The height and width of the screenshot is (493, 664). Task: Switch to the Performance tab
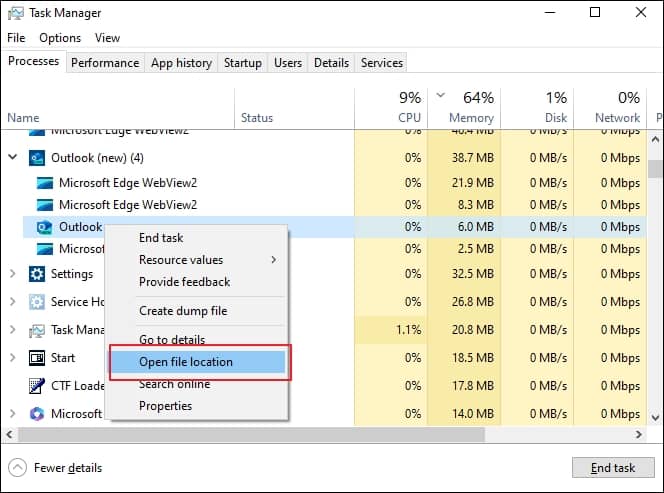pos(105,63)
